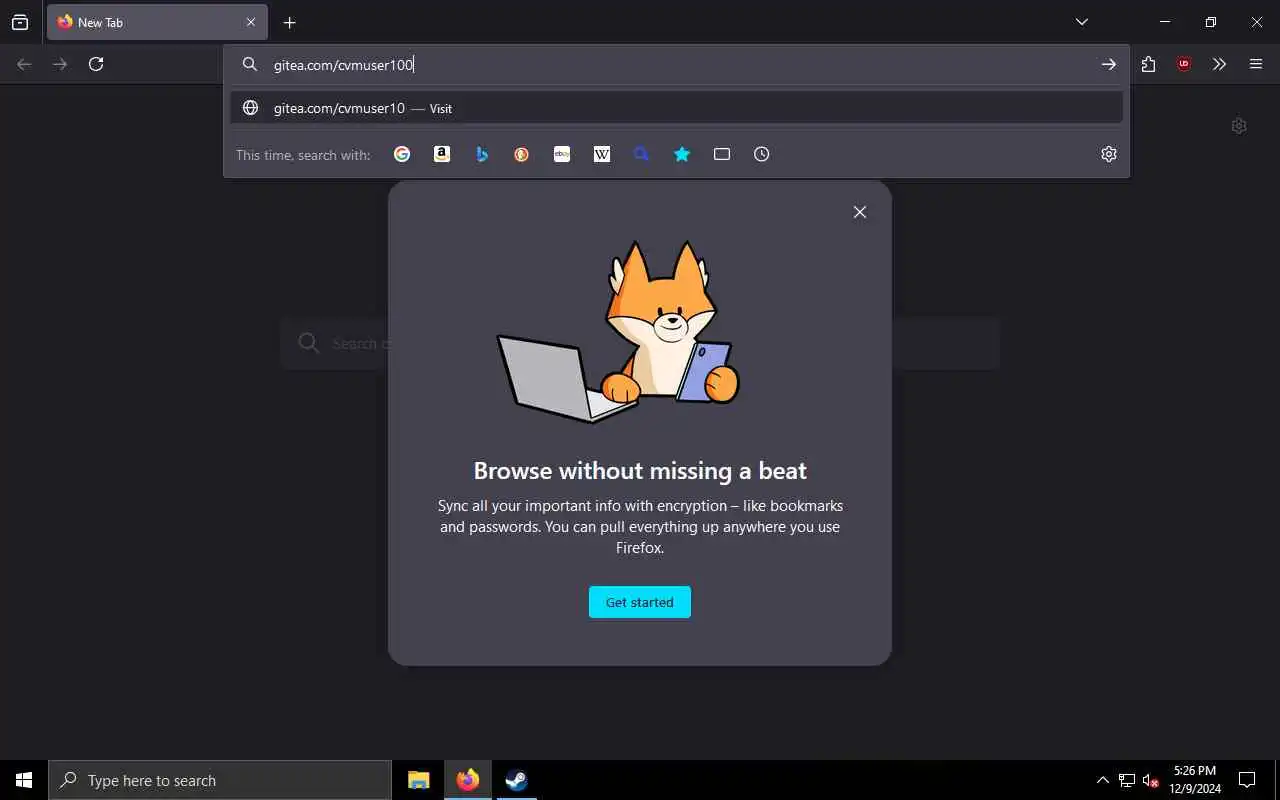List all tabs dropdown arrow

coord(1082,22)
